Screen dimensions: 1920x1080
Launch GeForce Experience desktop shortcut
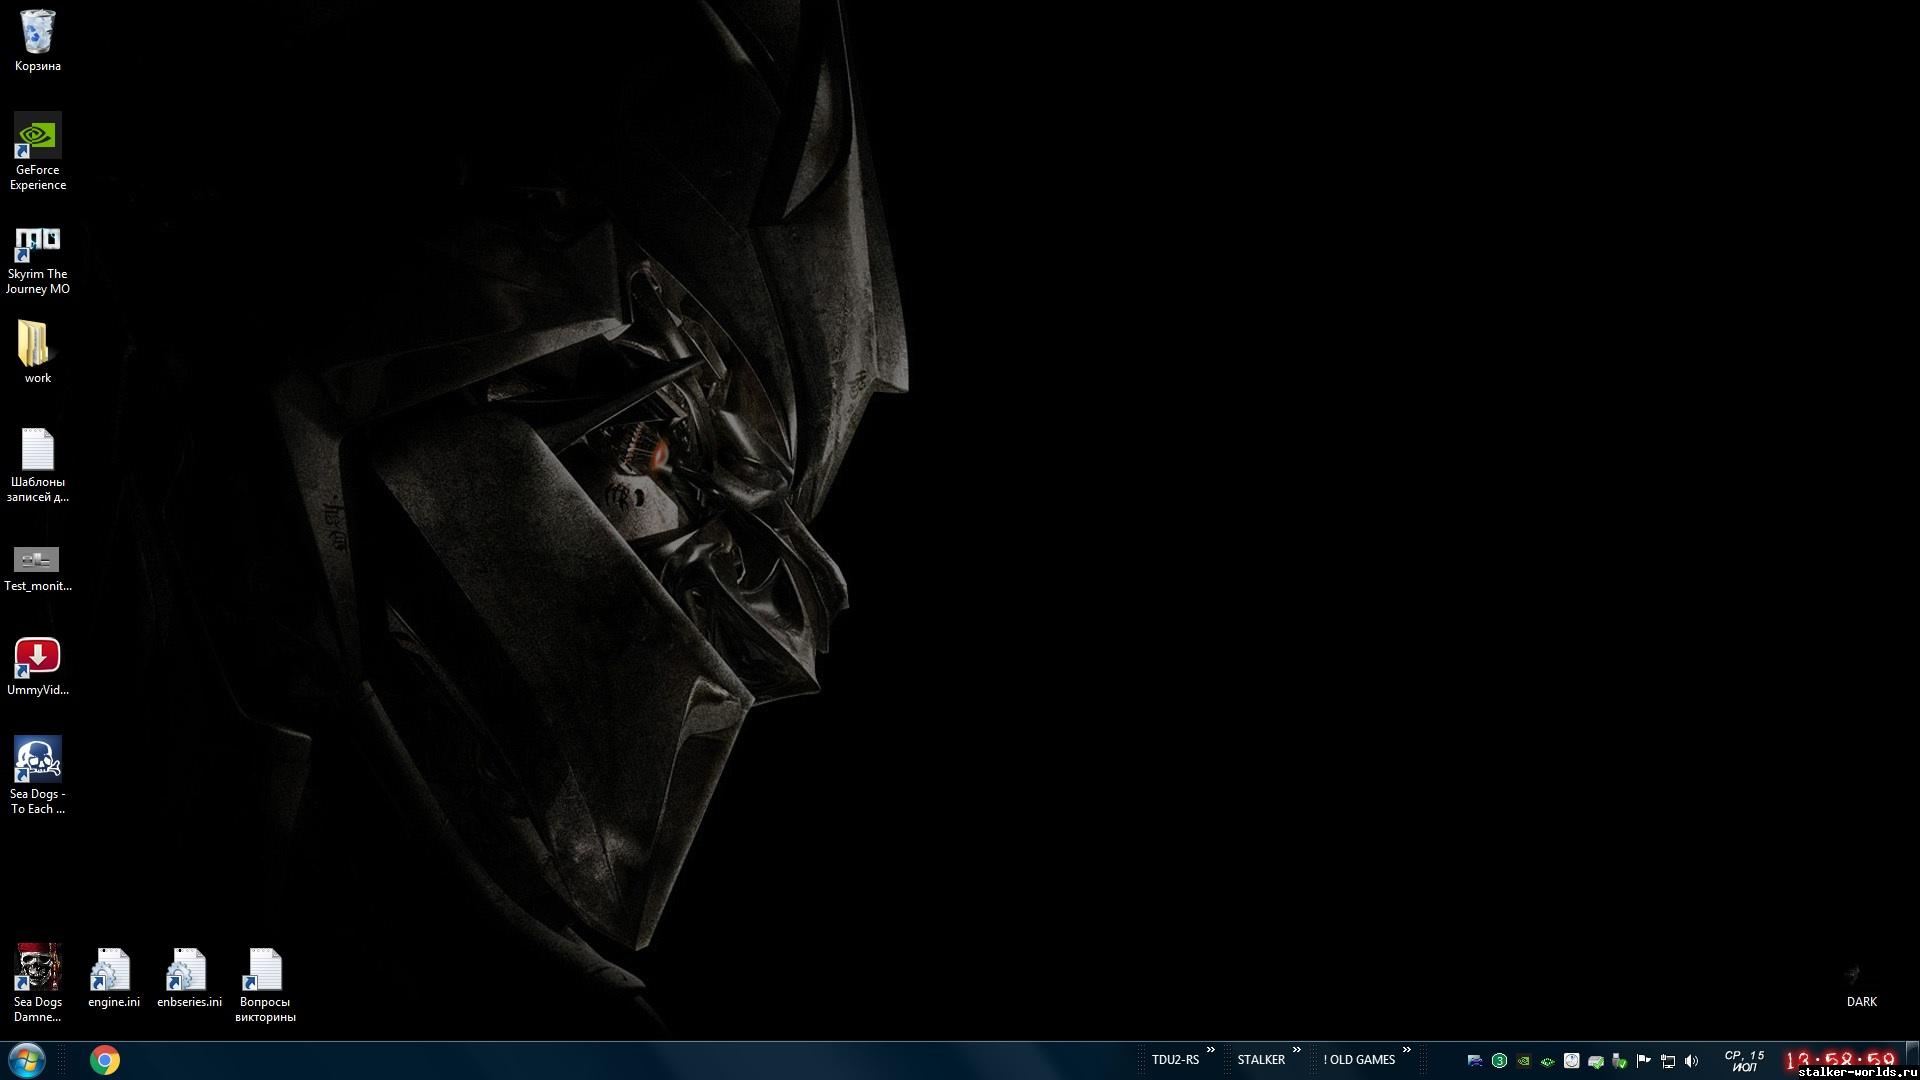point(37,151)
